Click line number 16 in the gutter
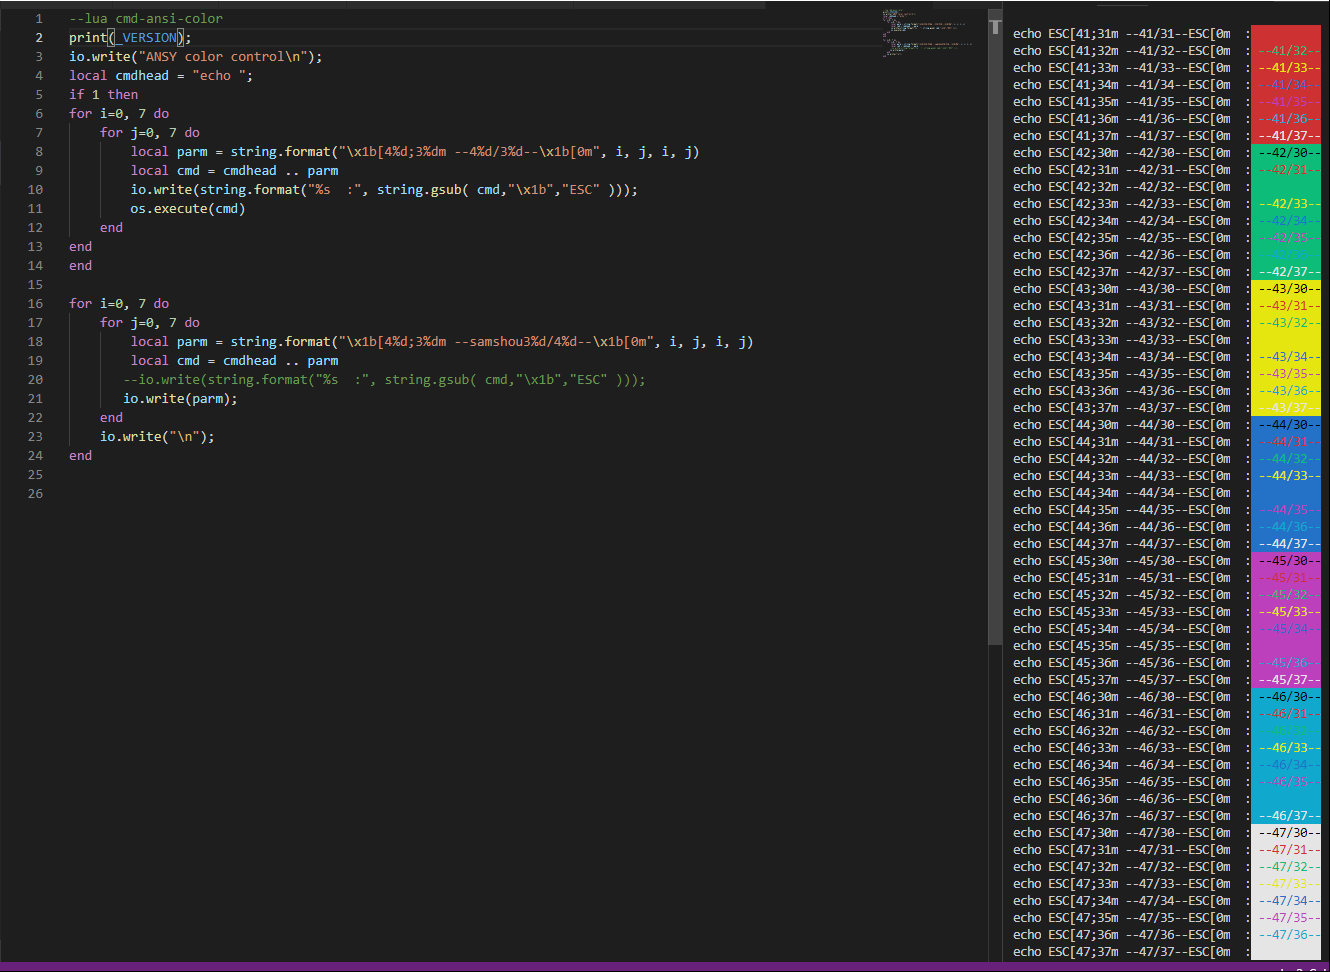The width and height of the screenshot is (1330, 972). tap(35, 304)
